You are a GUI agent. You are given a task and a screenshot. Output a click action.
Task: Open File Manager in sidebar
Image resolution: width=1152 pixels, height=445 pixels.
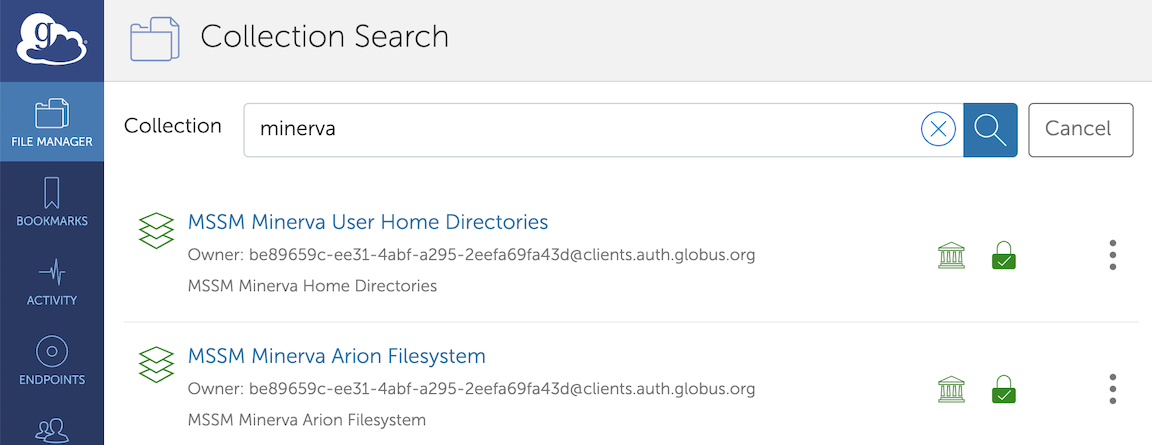pos(51,122)
